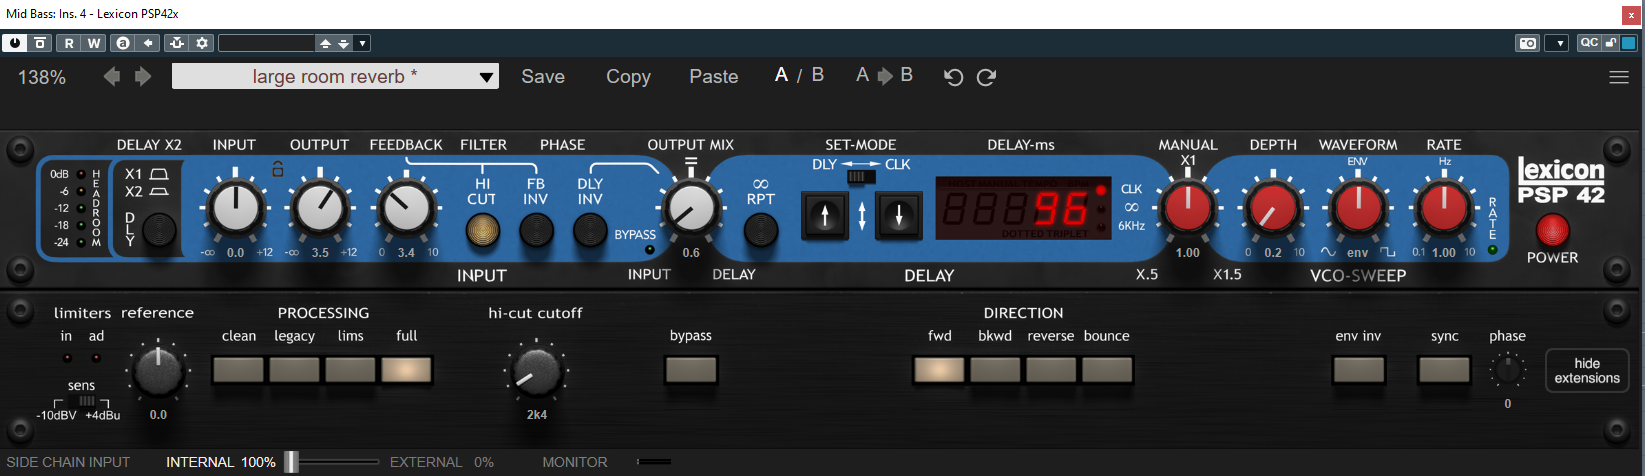Click the INPUT level knob
Viewport: 1645px width, 476px height.
[235, 209]
